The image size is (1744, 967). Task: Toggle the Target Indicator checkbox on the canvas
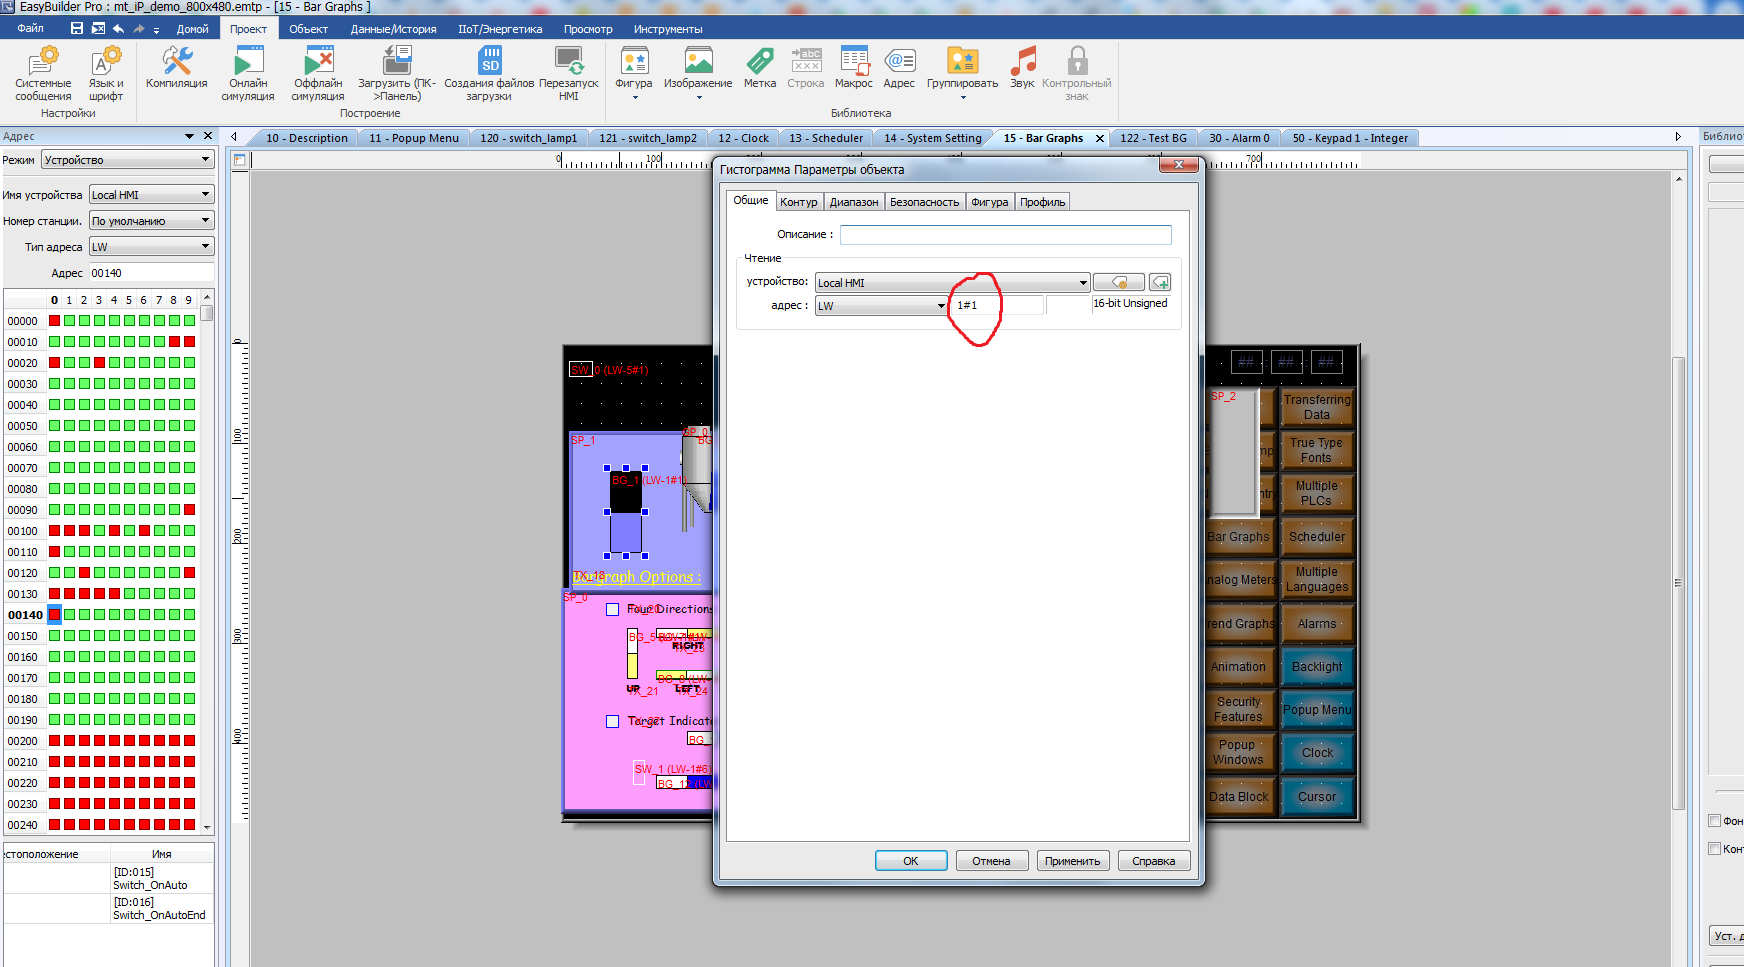612,721
